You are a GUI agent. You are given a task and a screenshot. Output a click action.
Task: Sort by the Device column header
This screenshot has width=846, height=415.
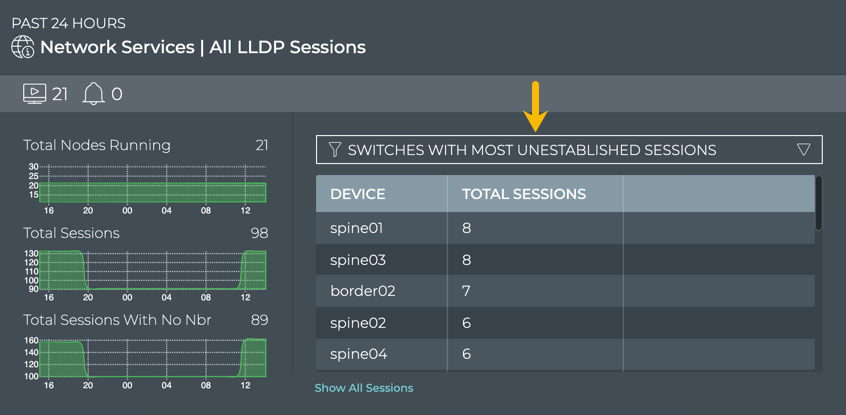coord(358,194)
